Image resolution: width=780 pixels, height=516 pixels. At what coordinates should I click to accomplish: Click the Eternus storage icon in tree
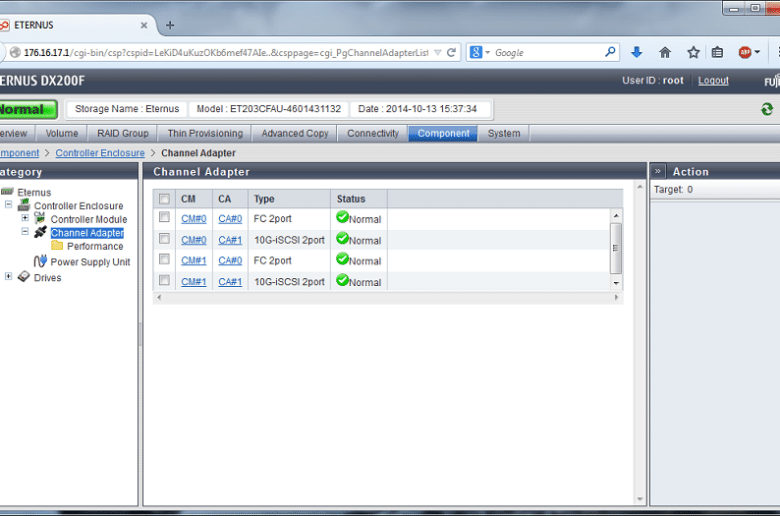tap(7, 192)
